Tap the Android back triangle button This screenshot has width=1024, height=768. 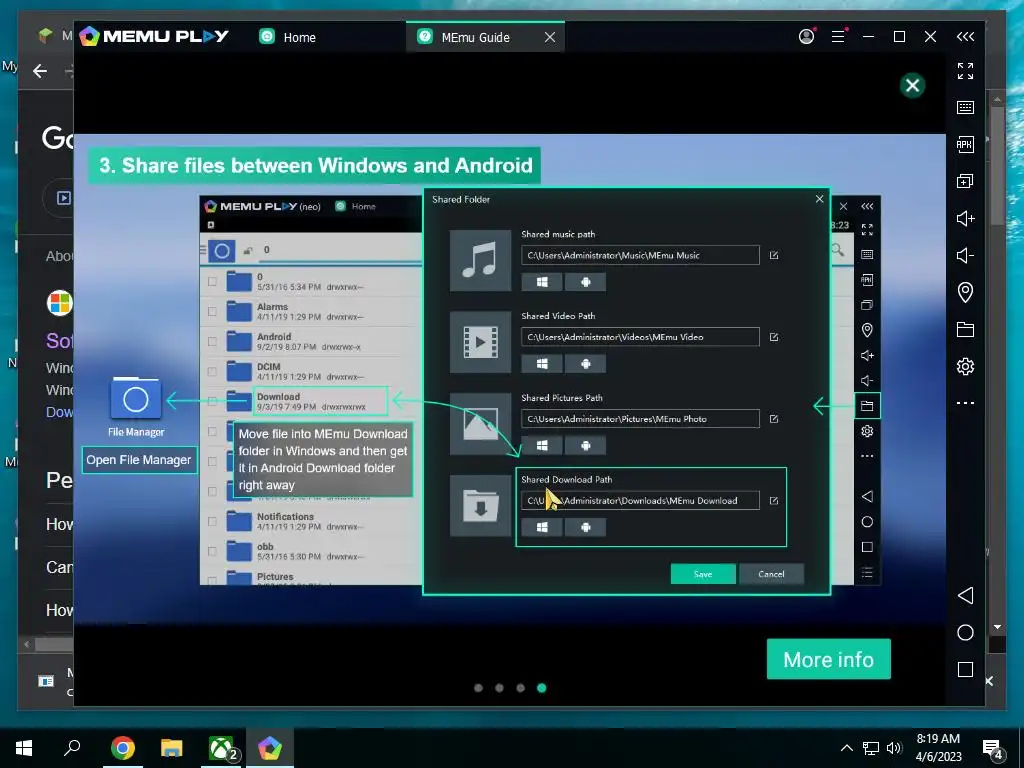(965, 595)
